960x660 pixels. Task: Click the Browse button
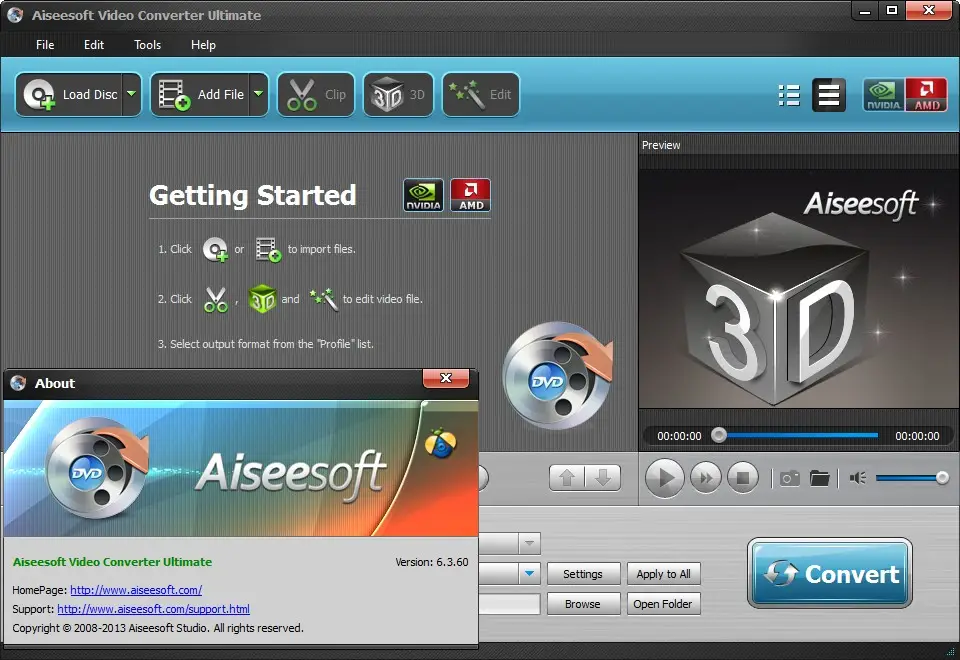[583, 604]
